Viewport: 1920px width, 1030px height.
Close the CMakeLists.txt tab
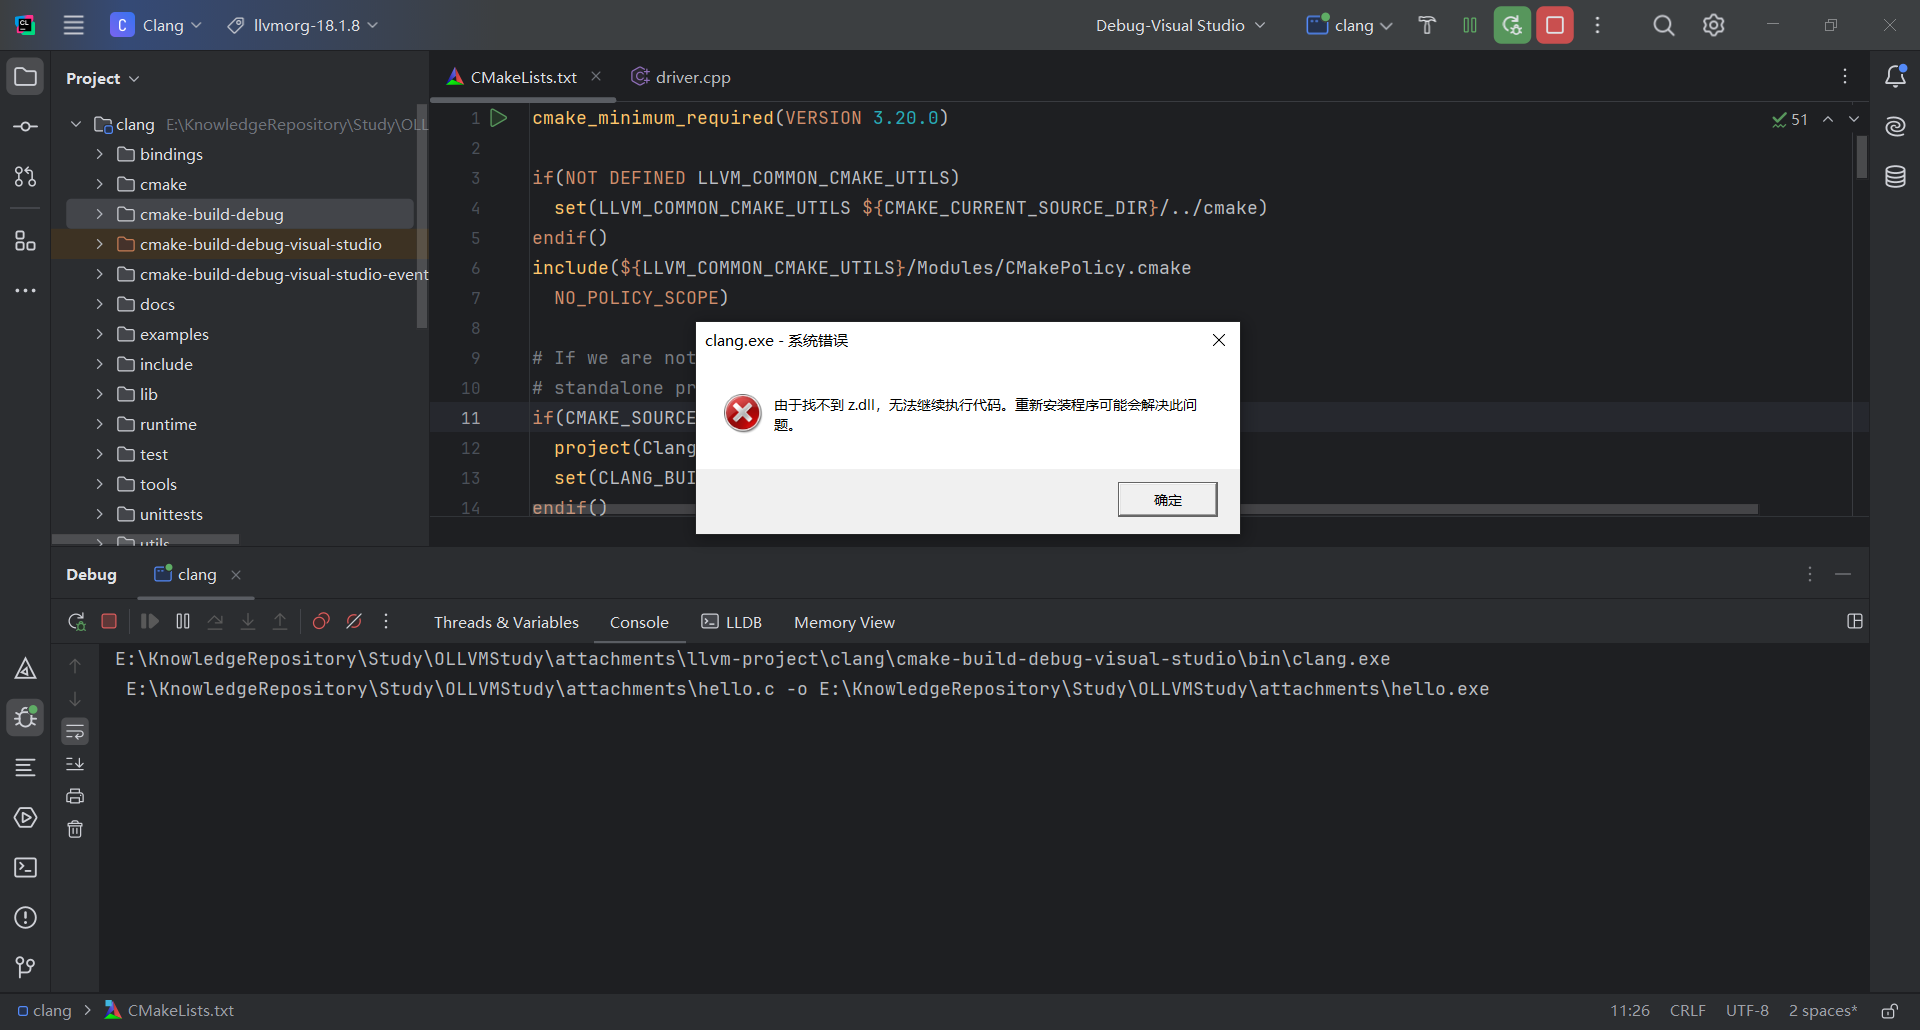pyautogui.click(x=596, y=77)
